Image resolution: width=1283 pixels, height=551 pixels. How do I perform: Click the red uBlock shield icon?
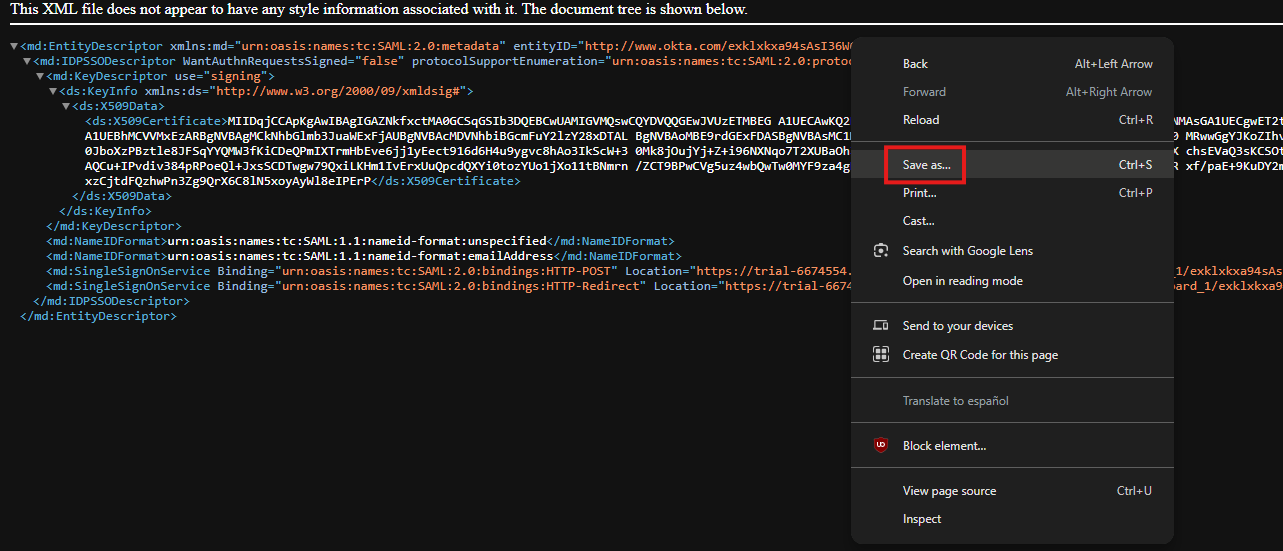pos(880,446)
